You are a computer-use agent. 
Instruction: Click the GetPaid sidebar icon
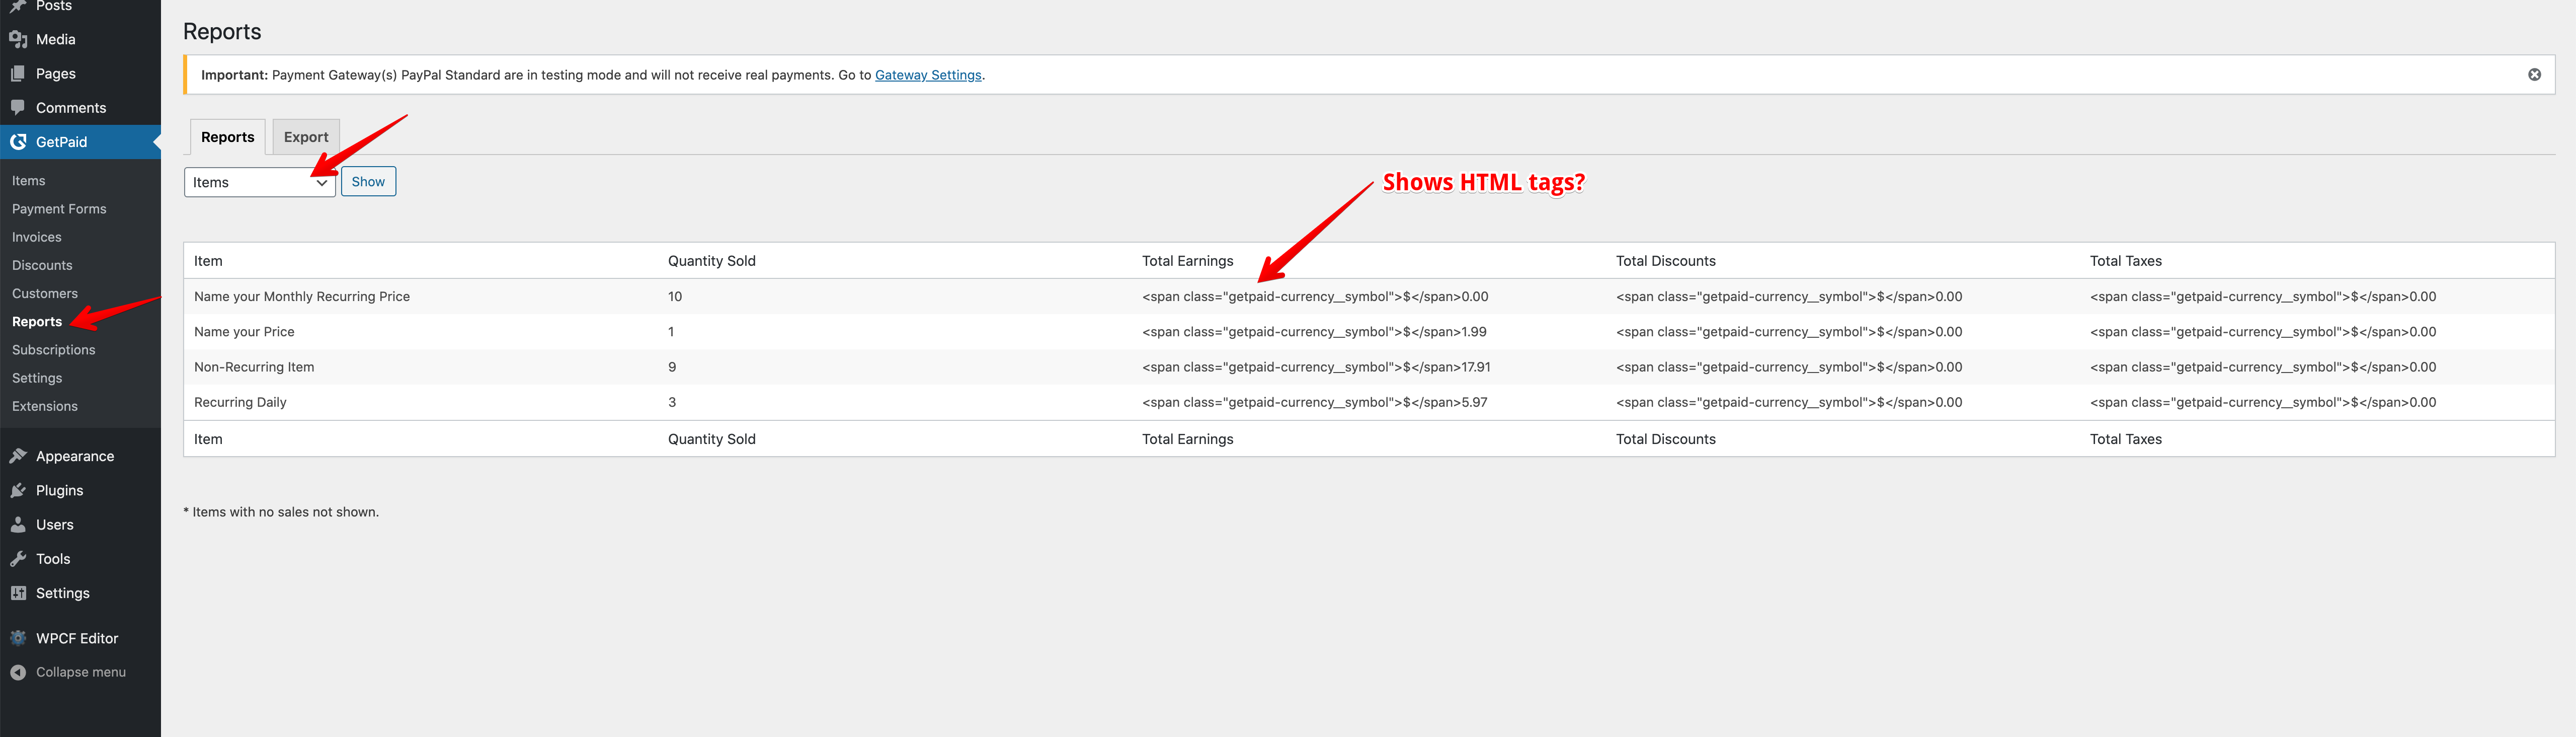pos(18,141)
